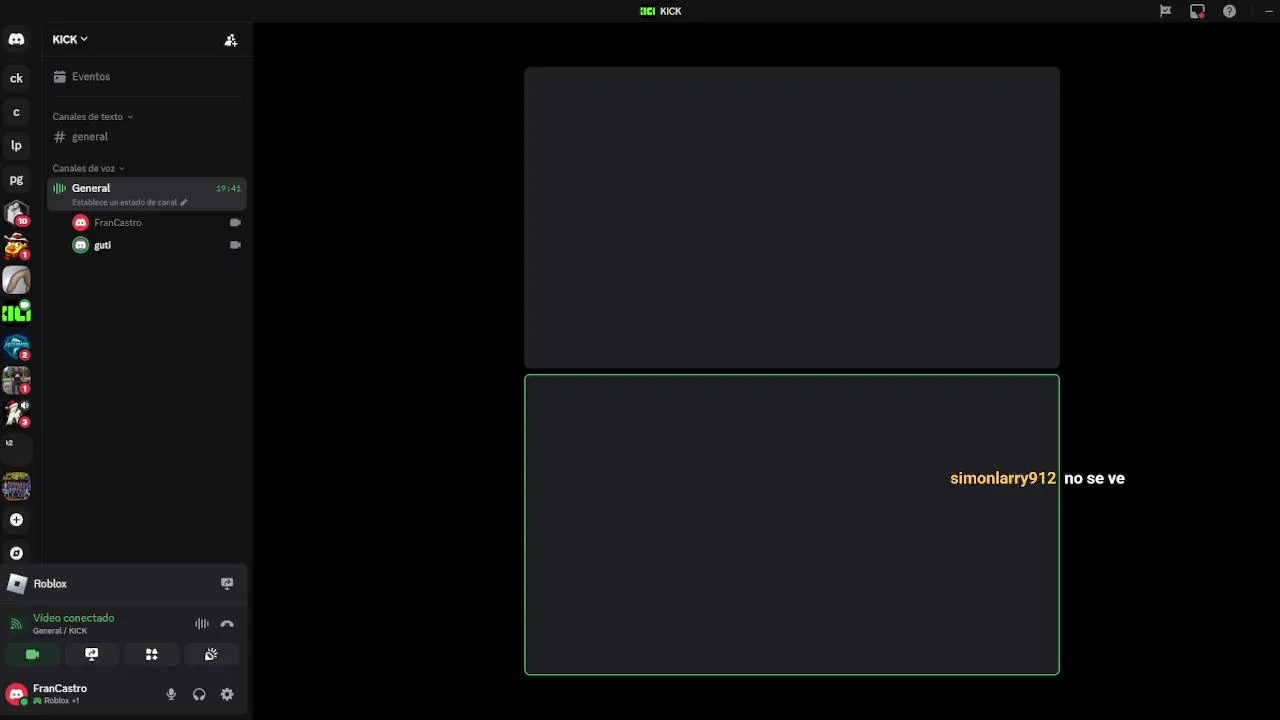Click the share screen button in voice panel
Viewport: 1280px width, 720px height.
(92, 654)
